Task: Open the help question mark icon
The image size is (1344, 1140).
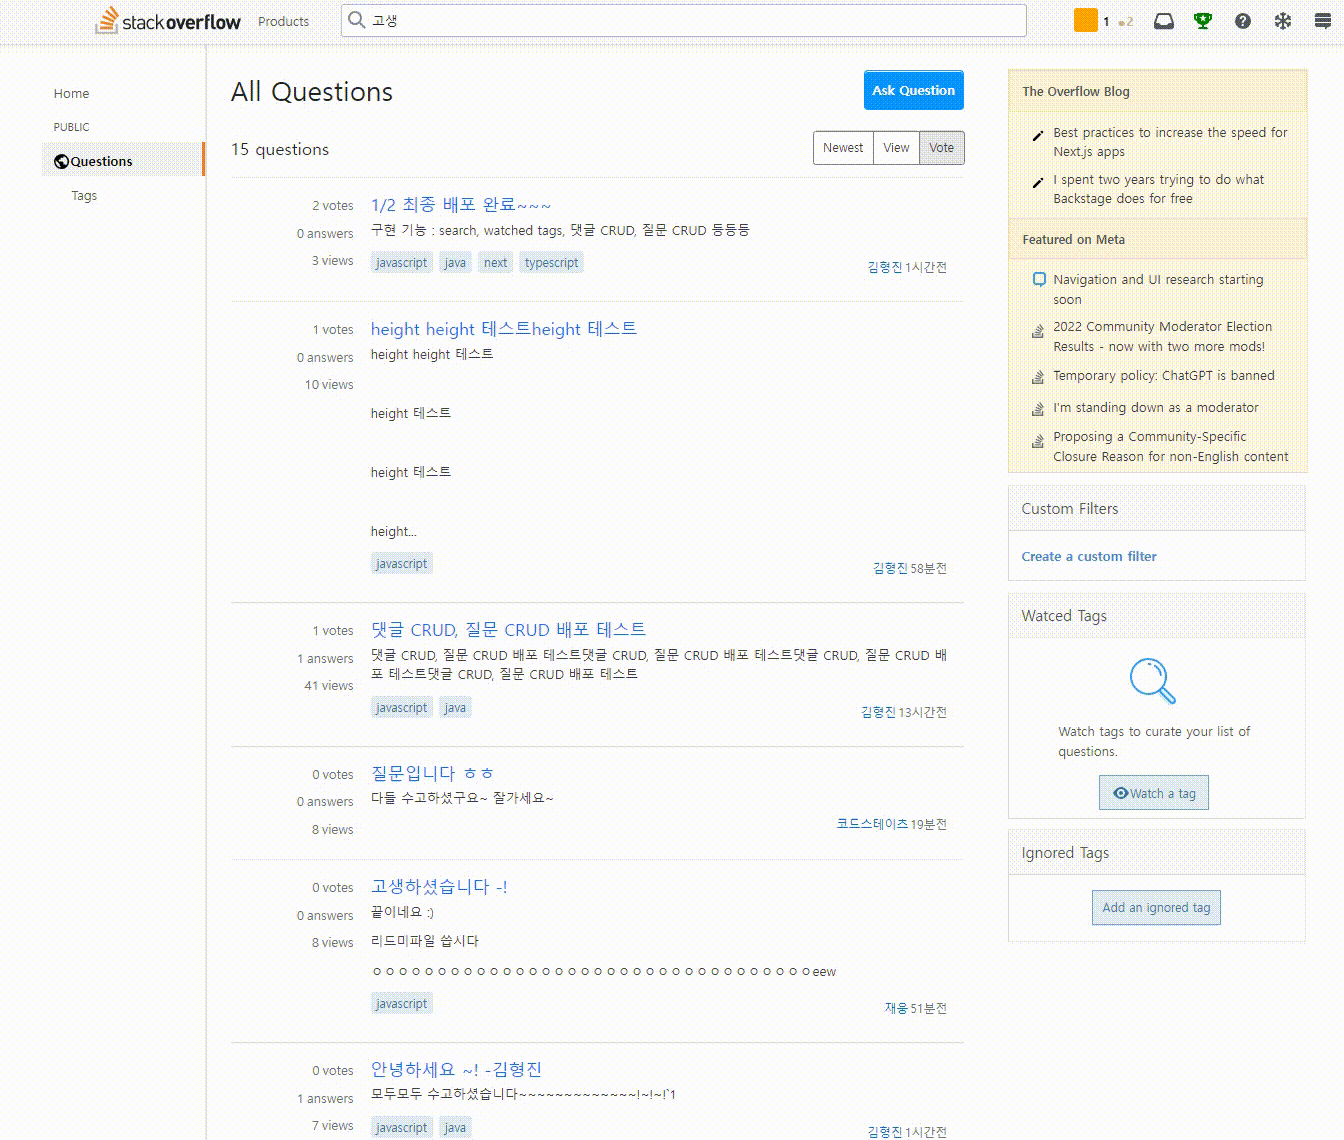Action: tap(1242, 19)
